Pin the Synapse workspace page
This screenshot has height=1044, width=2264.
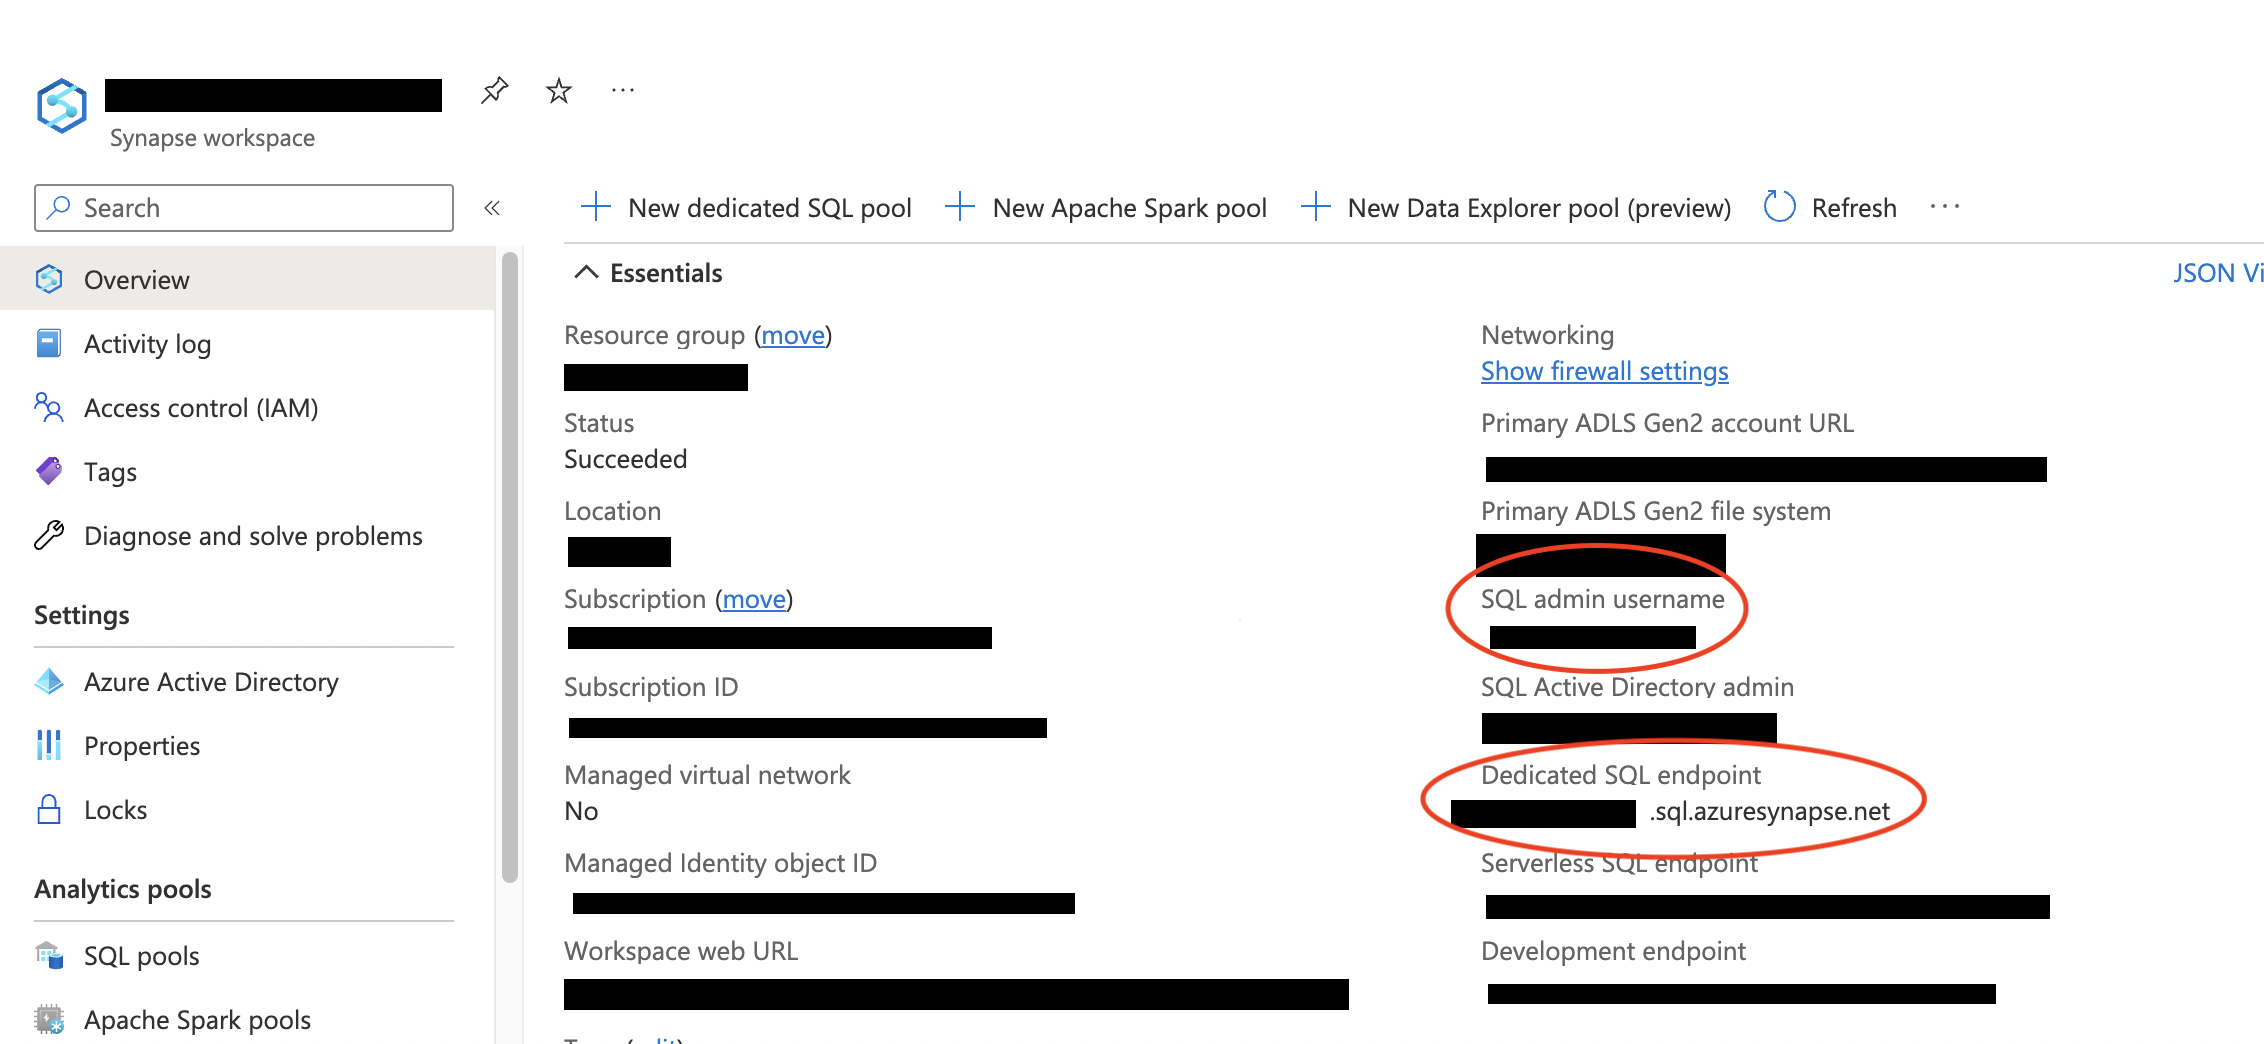click(x=494, y=89)
